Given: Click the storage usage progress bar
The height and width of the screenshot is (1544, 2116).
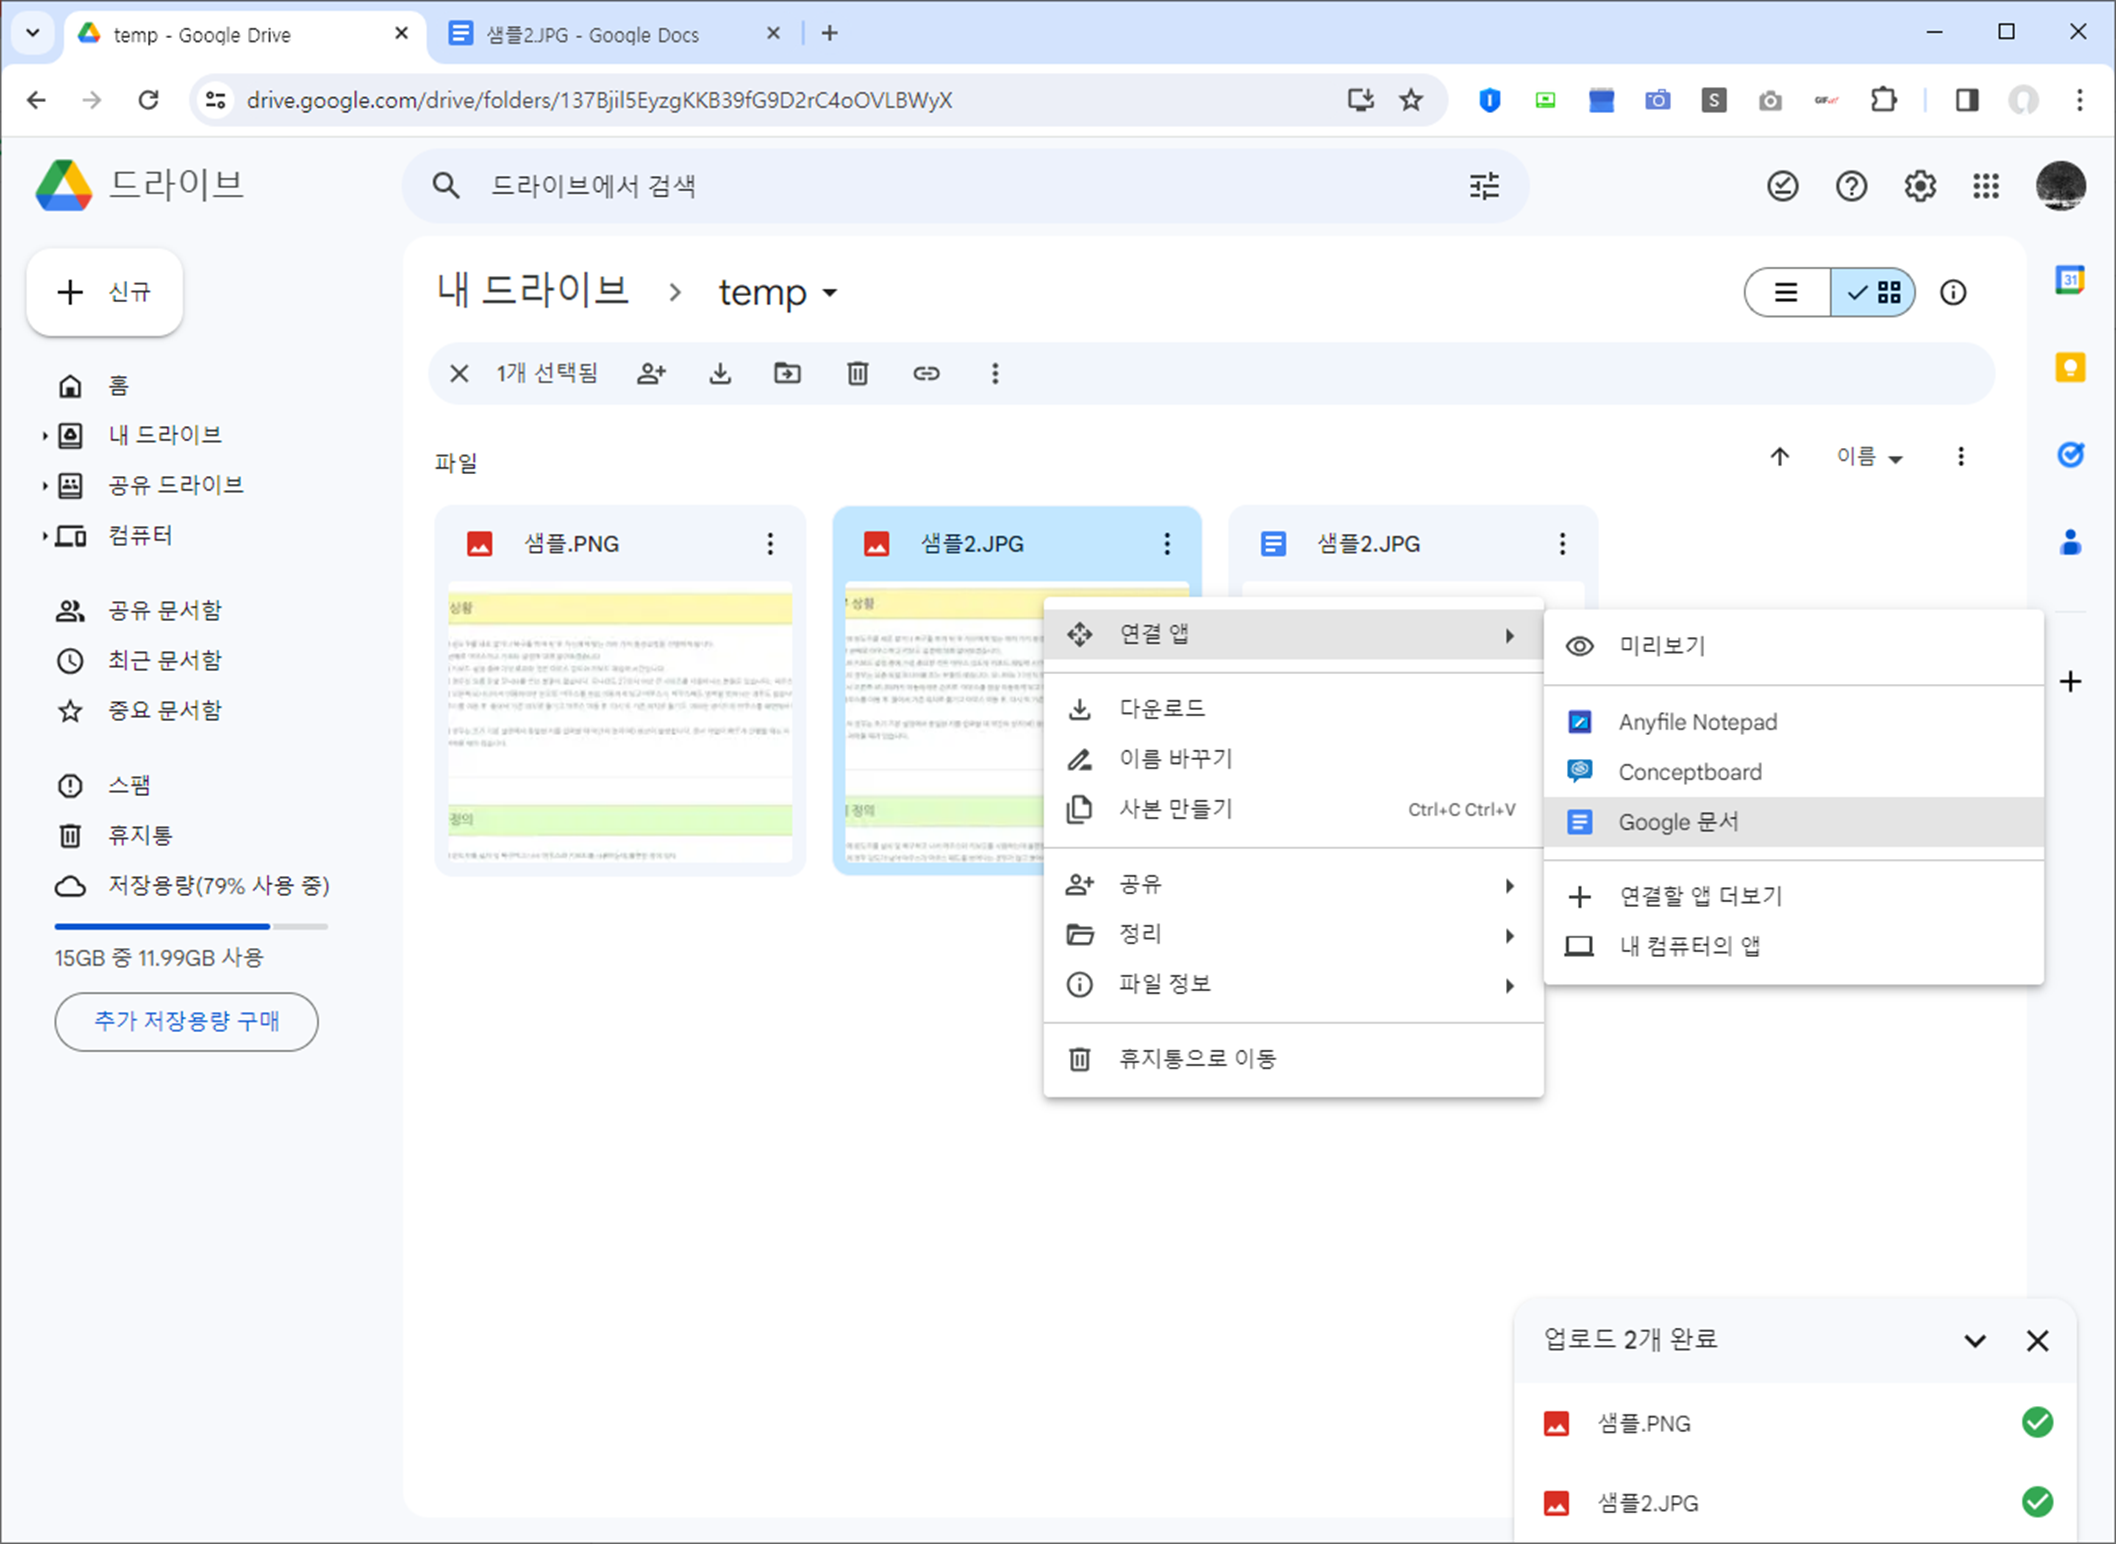Looking at the screenshot, I should pyautogui.click(x=191, y=926).
